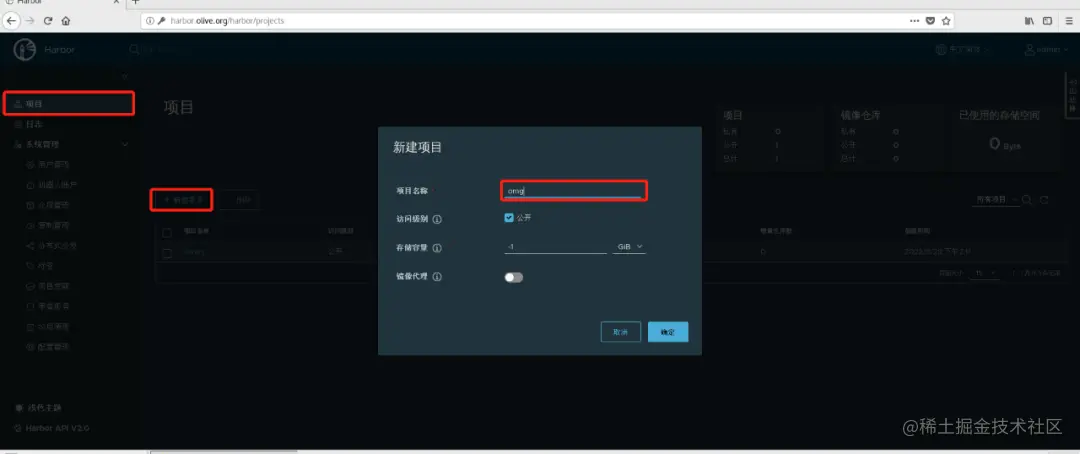1080x454 pixels.
Task: Click the browser forward arrow
Action: click(30, 21)
